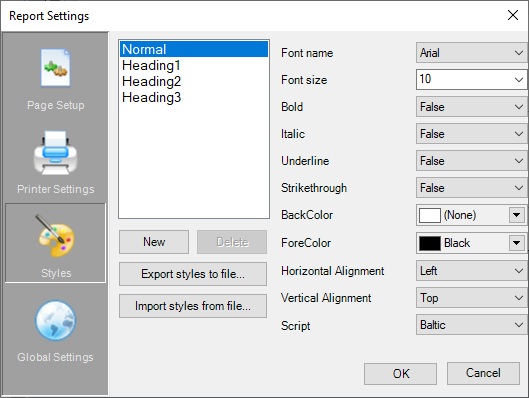Open the Vertical Alignment dropdown
The height and width of the screenshot is (398, 529).
click(x=471, y=298)
